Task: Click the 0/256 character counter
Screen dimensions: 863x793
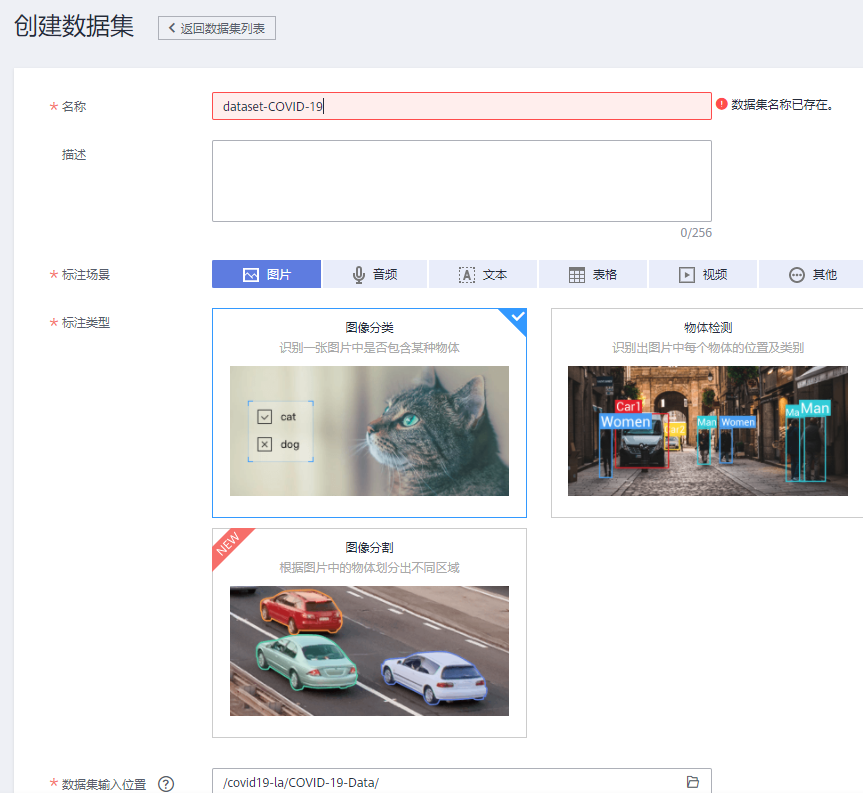Action: pyautogui.click(x=696, y=233)
